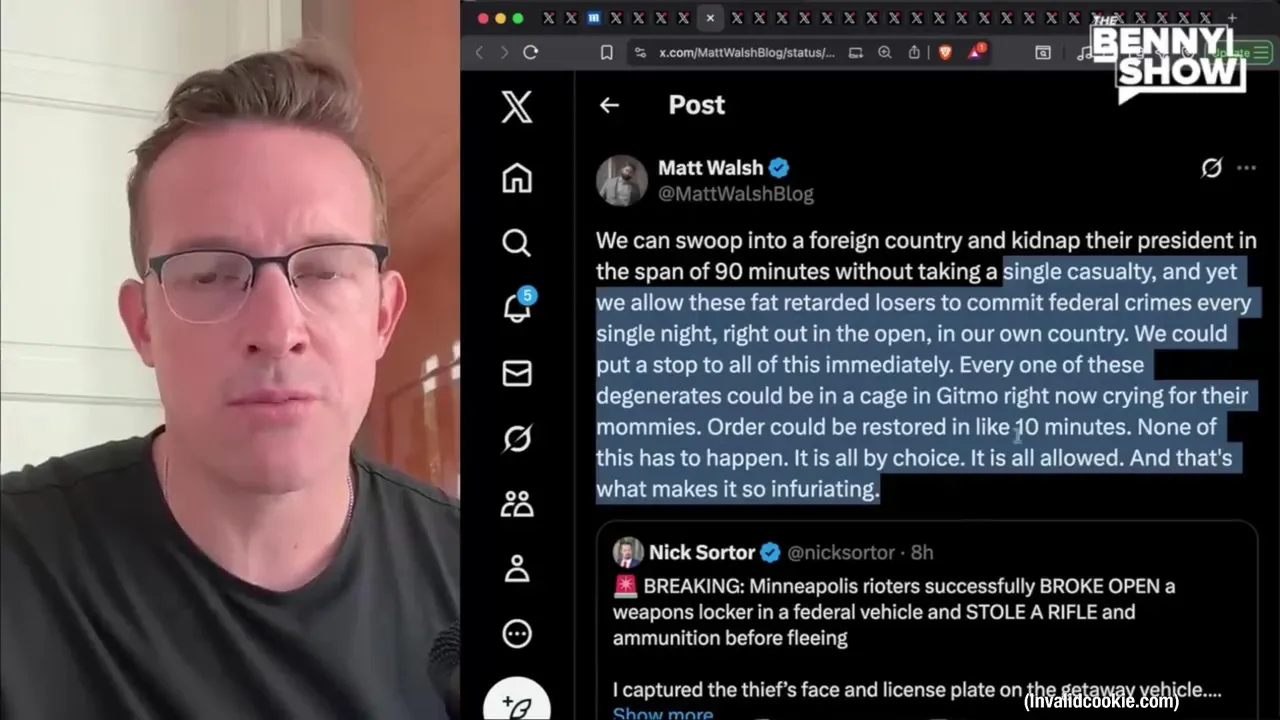Bookmark this page in browser toolbar
Viewport: 1280px width, 720px height.
tap(606, 53)
